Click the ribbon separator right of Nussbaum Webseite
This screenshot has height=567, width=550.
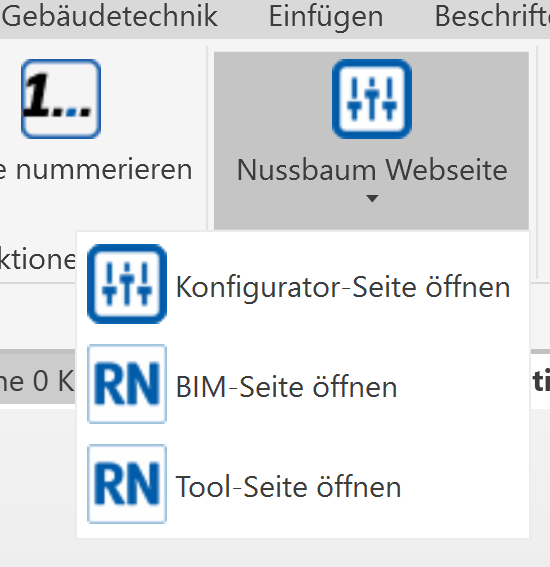[x=537, y=163]
